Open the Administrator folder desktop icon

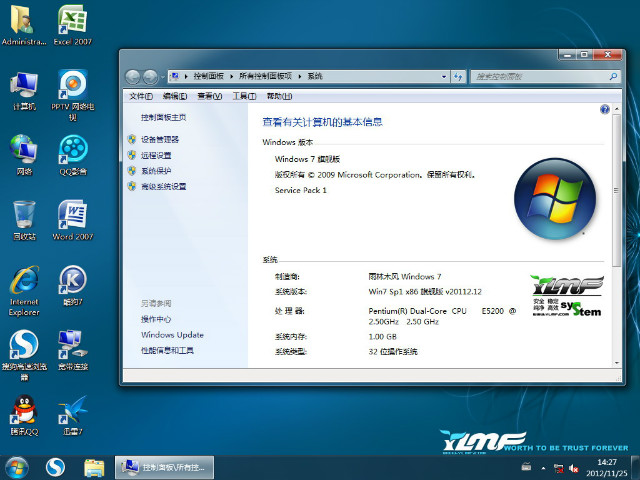24,24
